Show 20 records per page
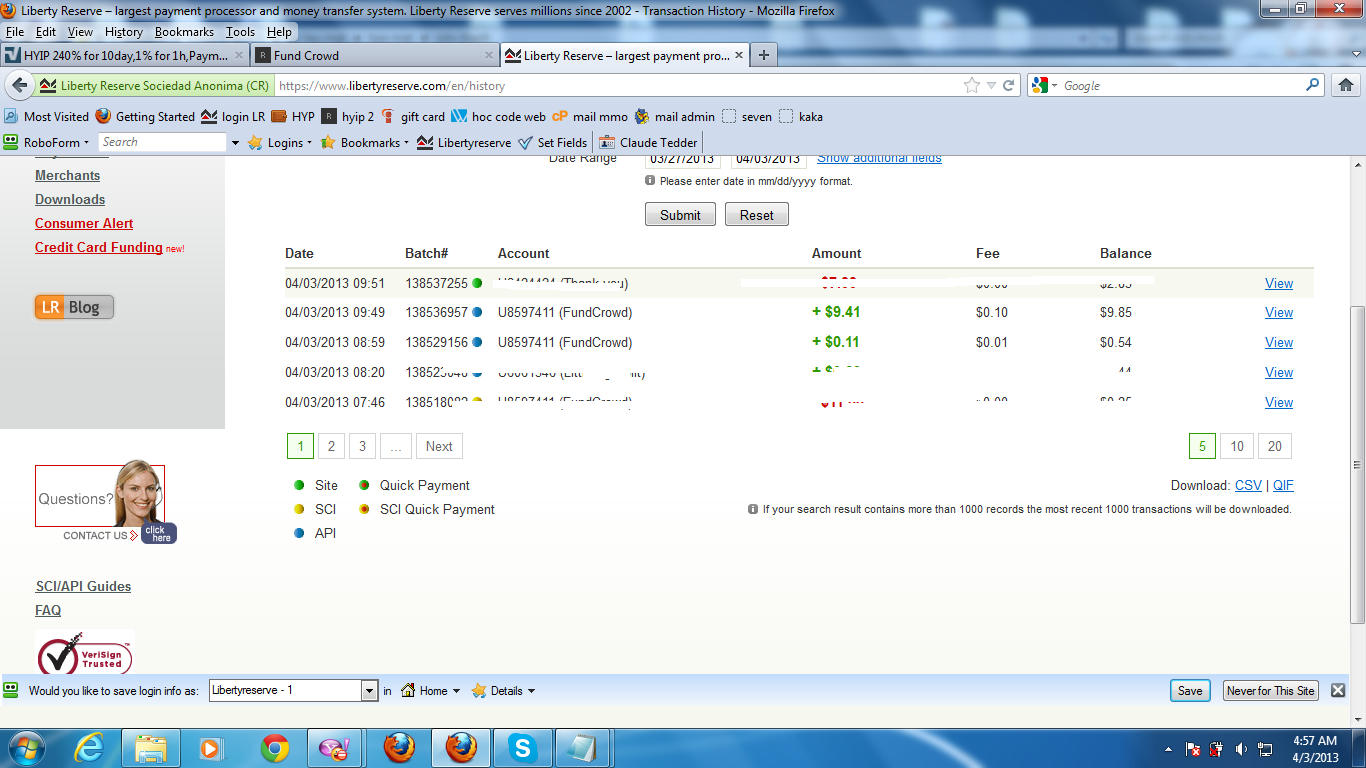Image resolution: width=1366 pixels, height=768 pixels. click(x=1274, y=446)
